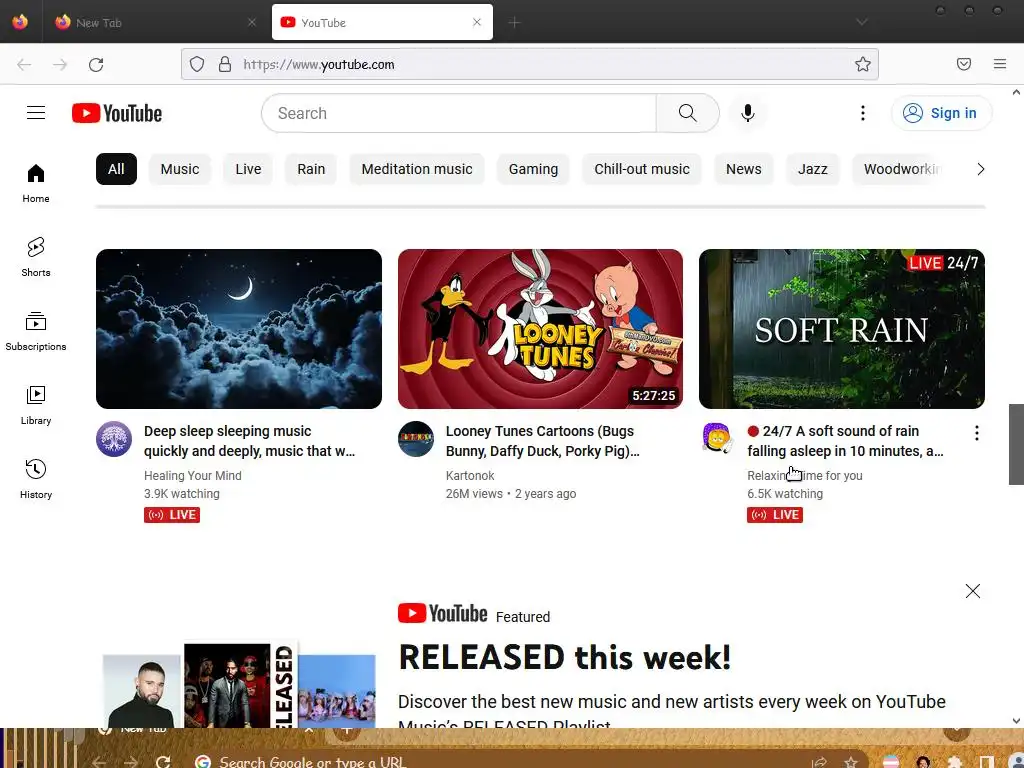Visit Healing Your Mind channel
This screenshot has height=768, width=1024.
pyautogui.click(x=193, y=475)
